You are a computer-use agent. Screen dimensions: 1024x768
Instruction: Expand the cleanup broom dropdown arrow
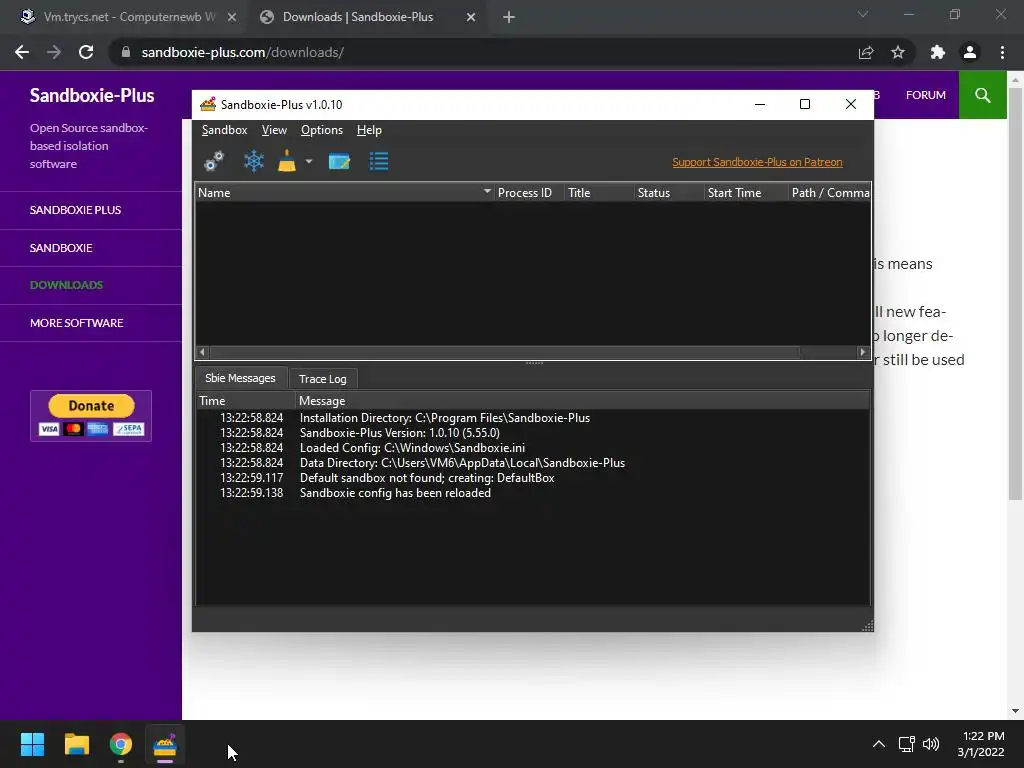tap(309, 161)
